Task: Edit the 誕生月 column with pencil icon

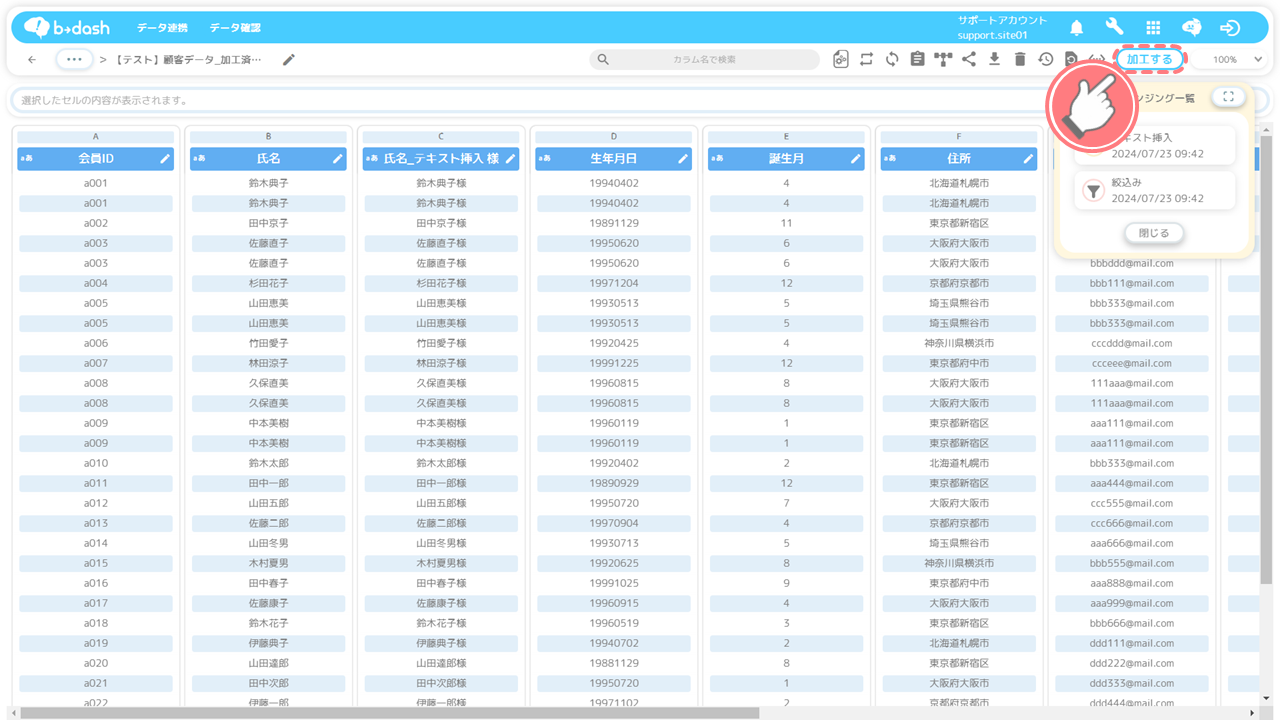Action: [855, 158]
